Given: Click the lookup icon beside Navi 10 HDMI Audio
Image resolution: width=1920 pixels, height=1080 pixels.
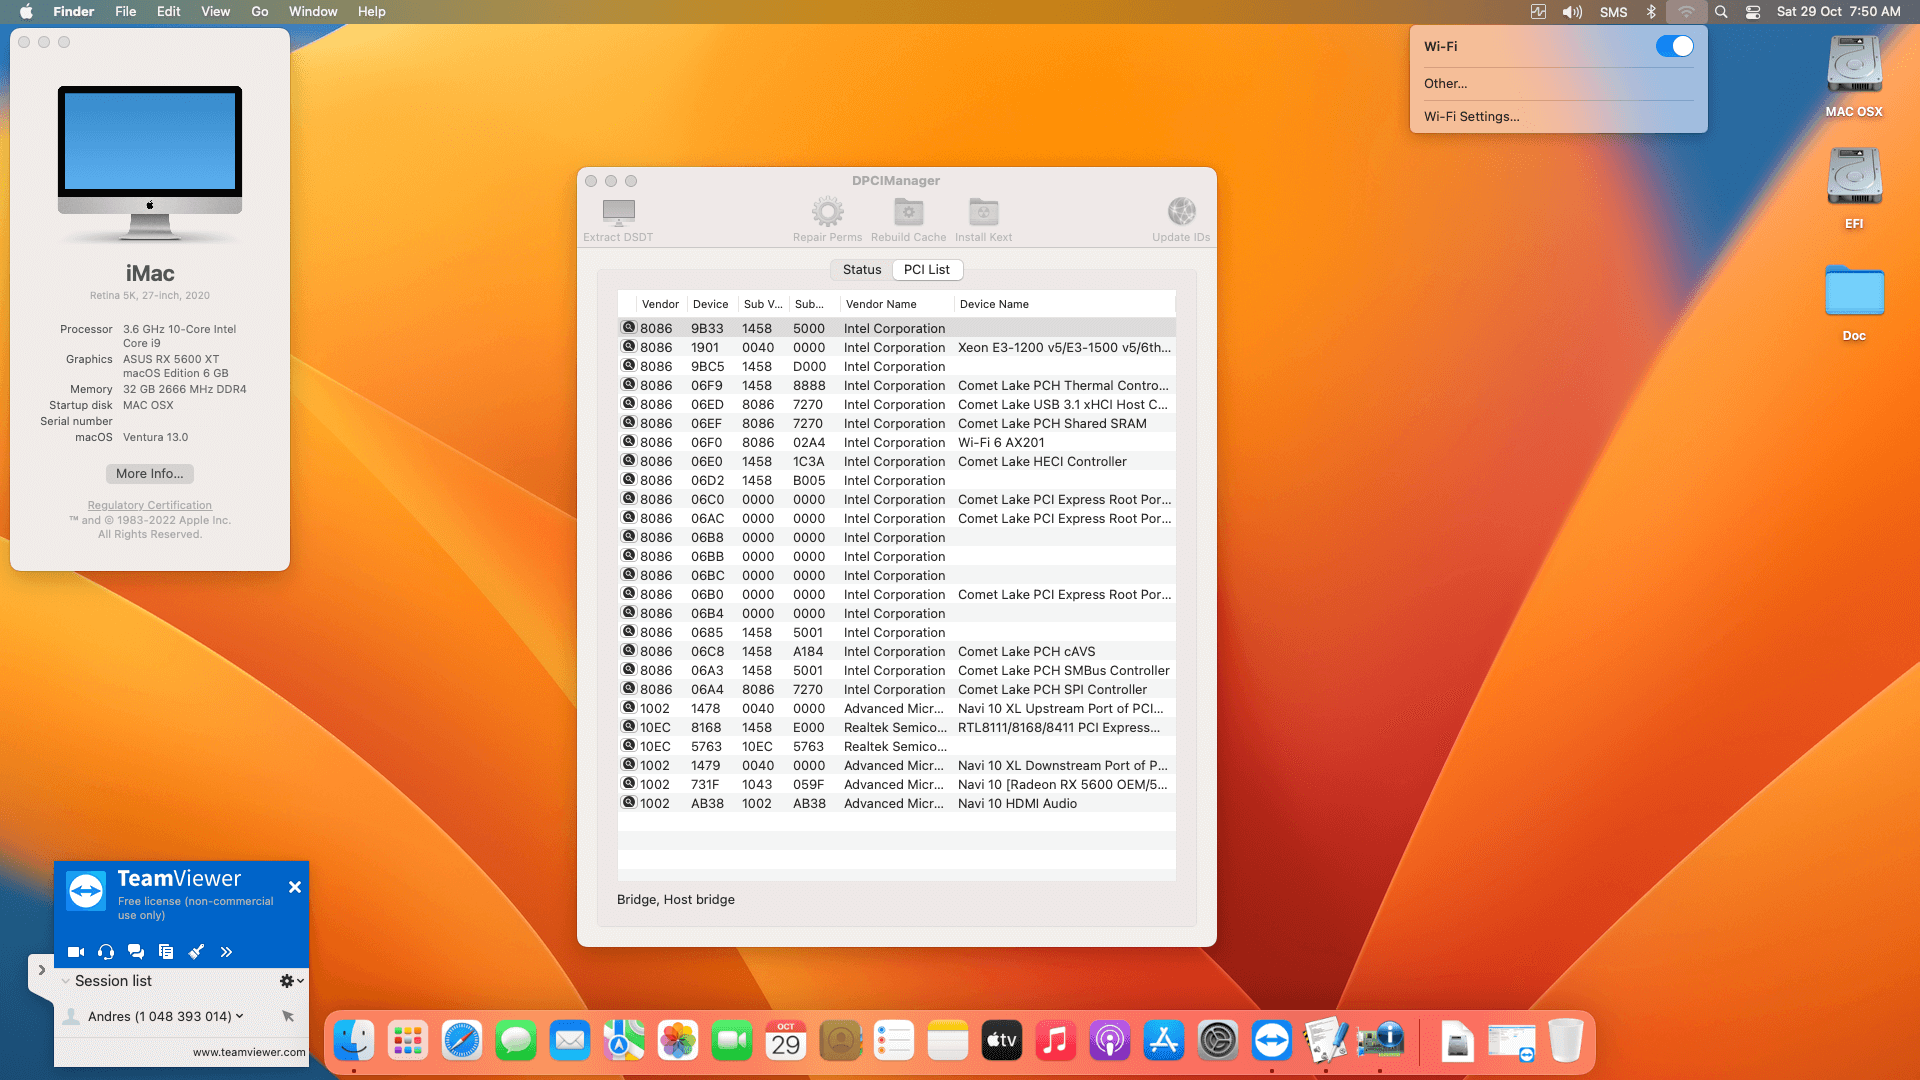Looking at the screenshot, I should pos(629,802).
